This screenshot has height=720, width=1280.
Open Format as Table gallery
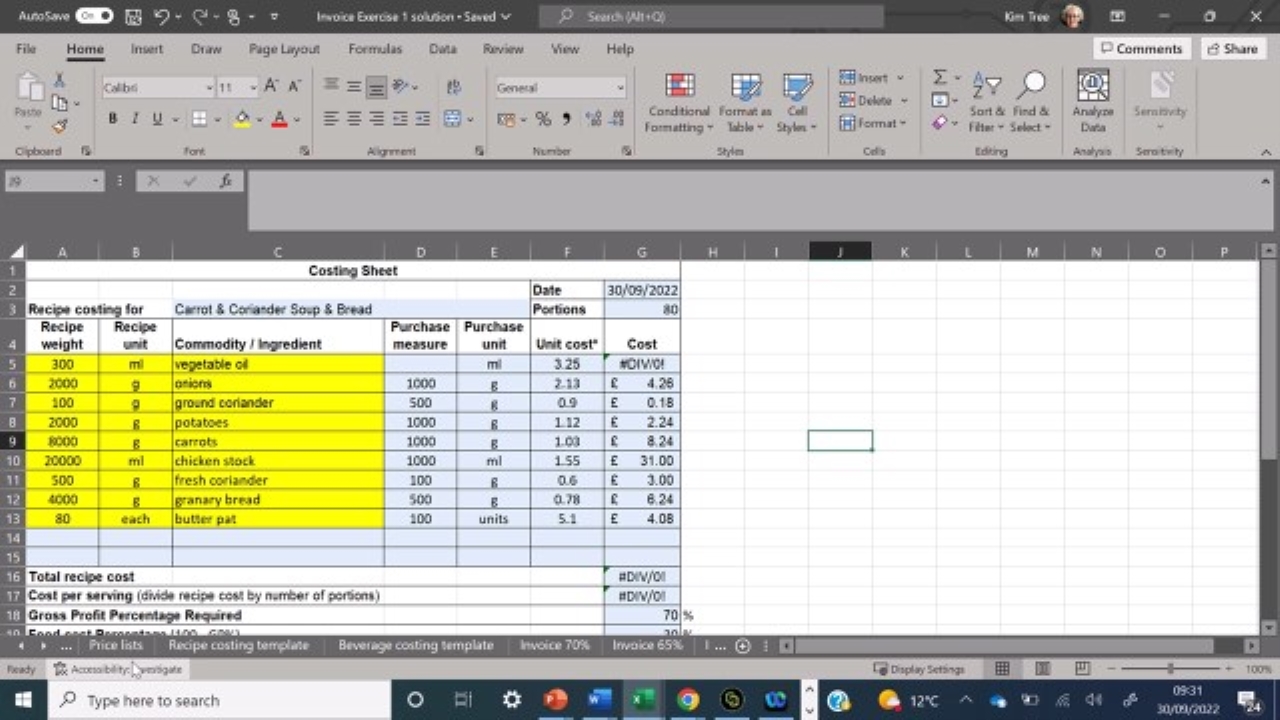pyautogui.click(x=745, y=103)
